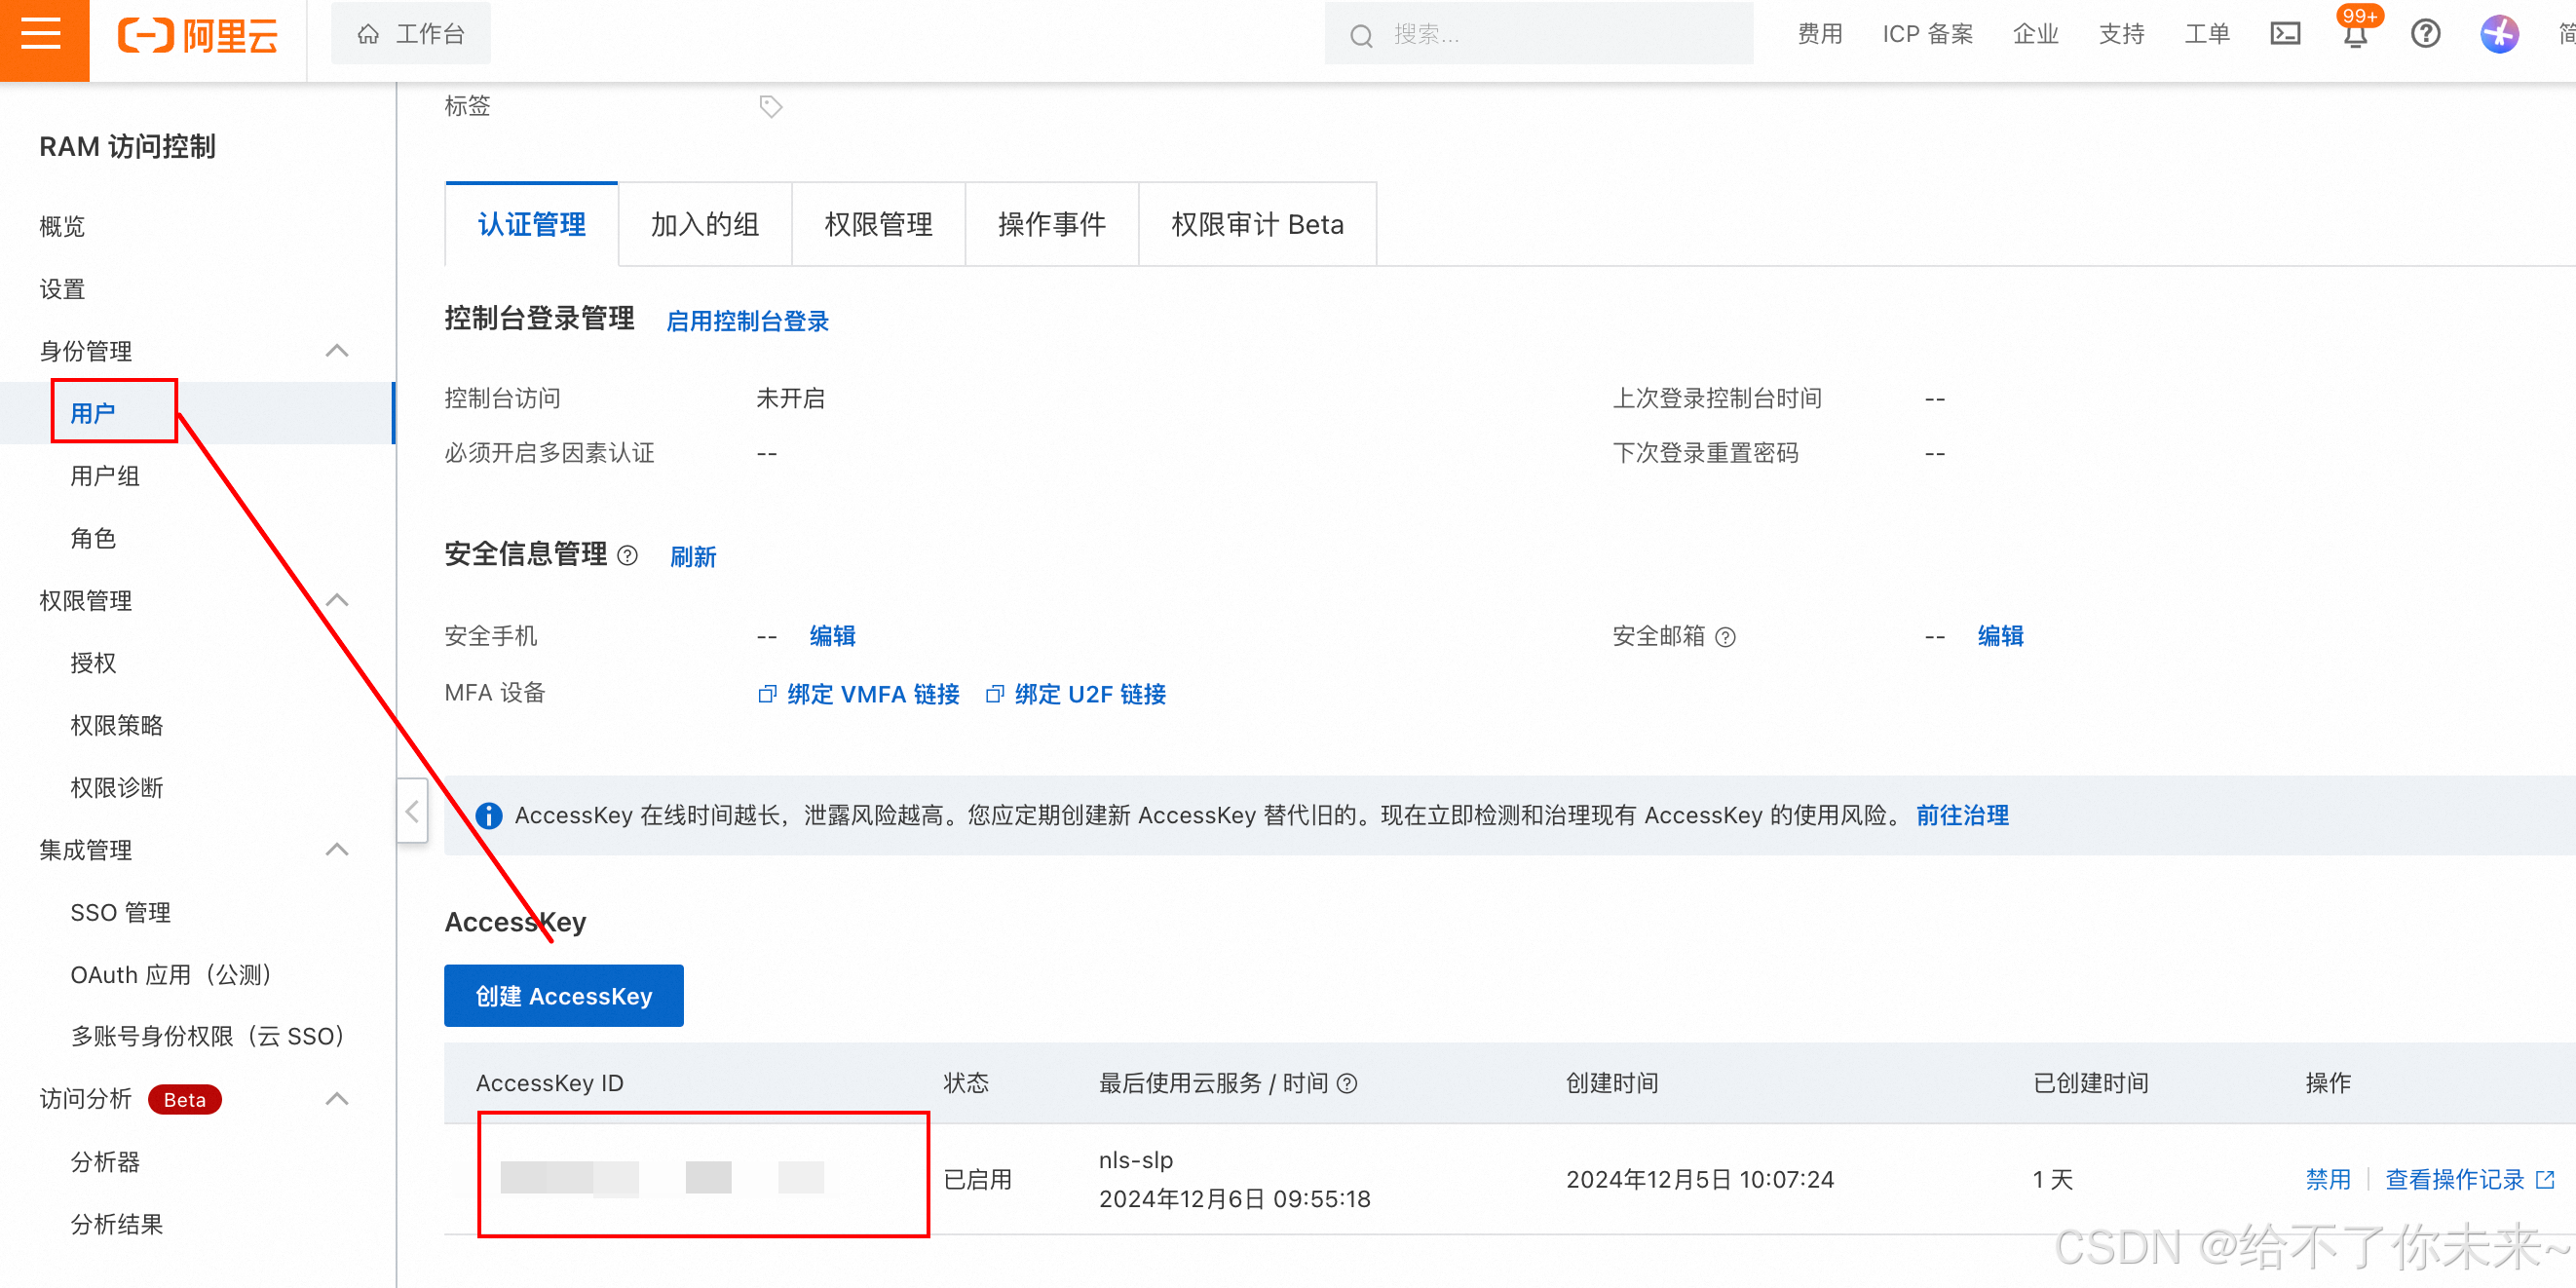Click the Alibaba Cloud logo
This screenshot has width=2576, height=1288.
click(198, 36)
